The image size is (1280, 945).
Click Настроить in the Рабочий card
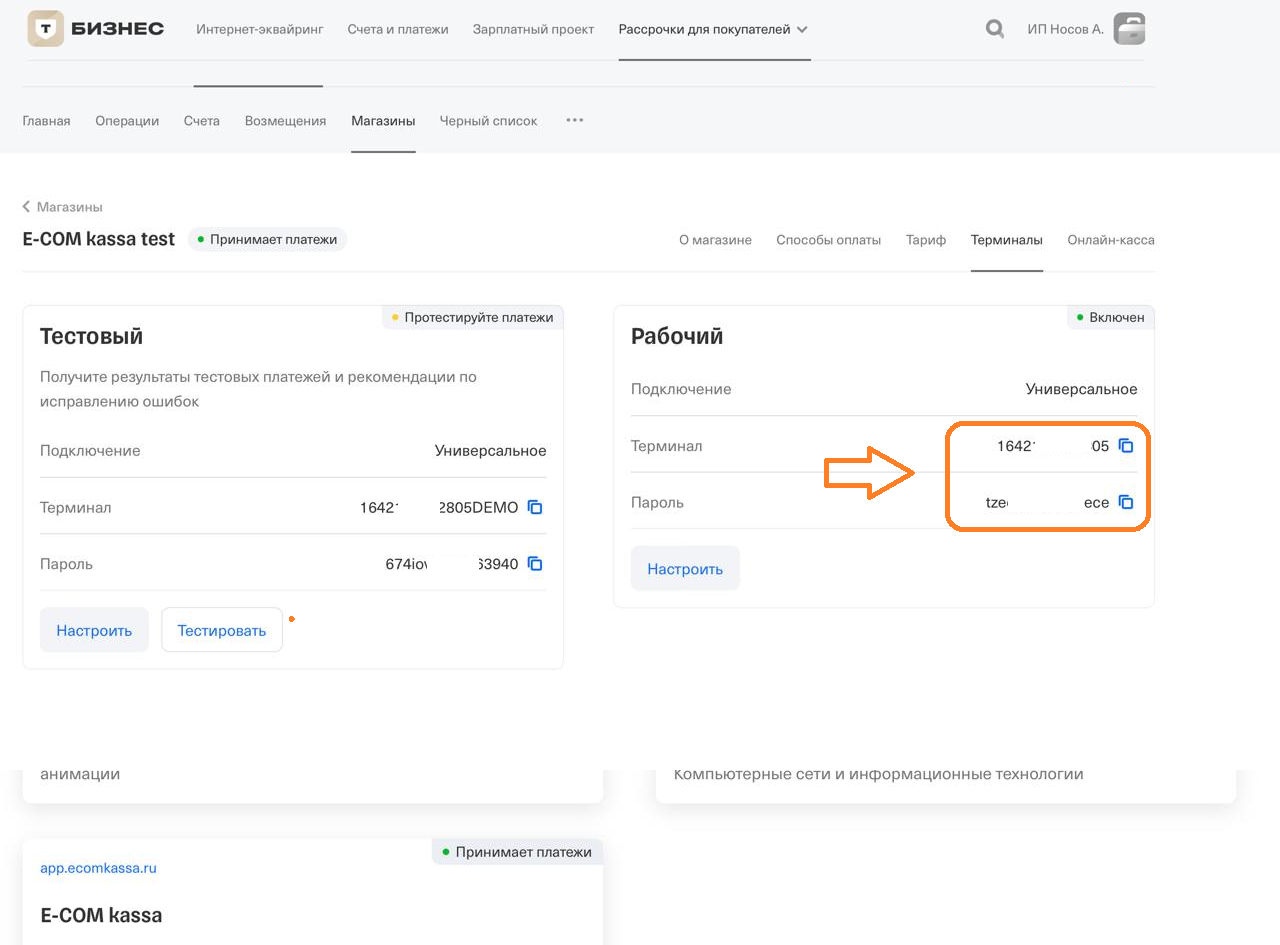685,569
